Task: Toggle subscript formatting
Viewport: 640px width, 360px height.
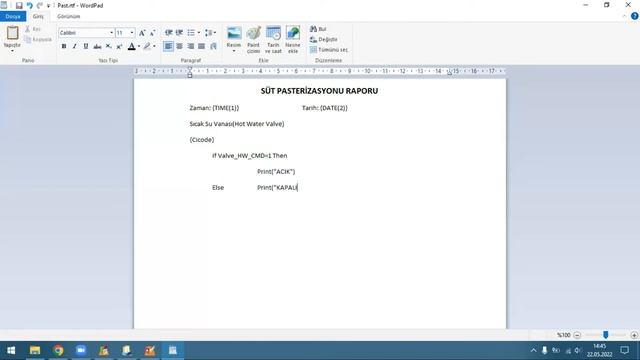Action: tap(108, 47)
